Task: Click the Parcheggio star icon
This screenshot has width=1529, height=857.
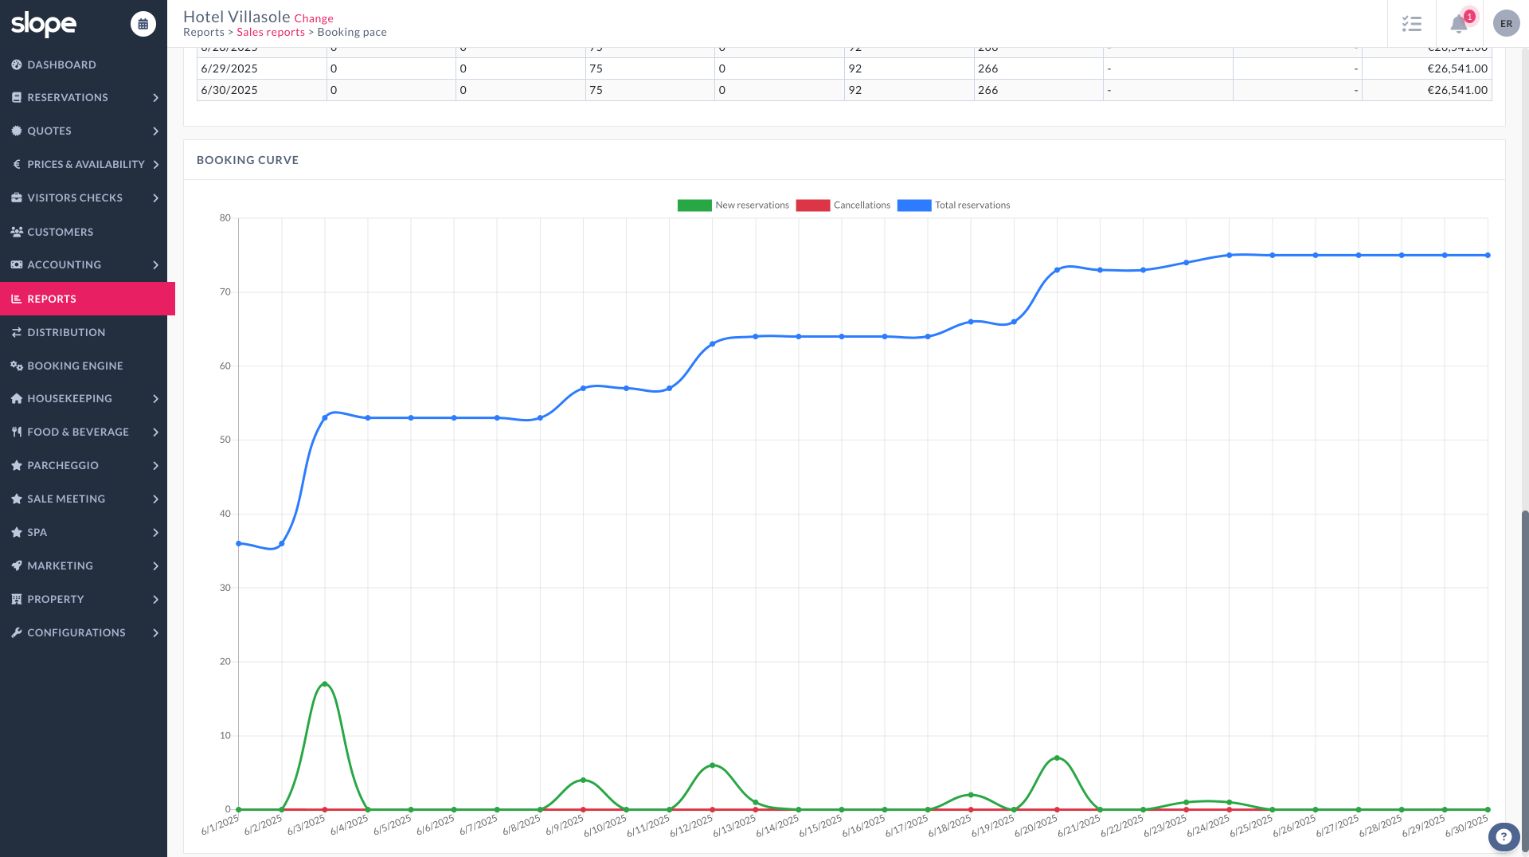Action: coord(16,466)
